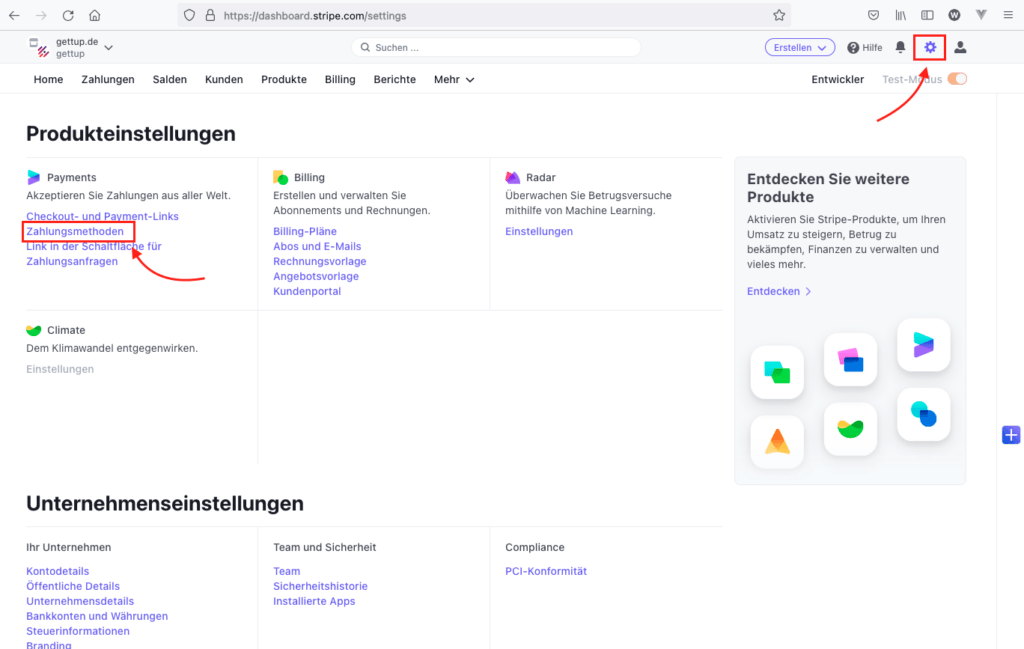The image size is (1024, 649).
Task: Open the Zahlungen tab
Action: tap(108, 80)
